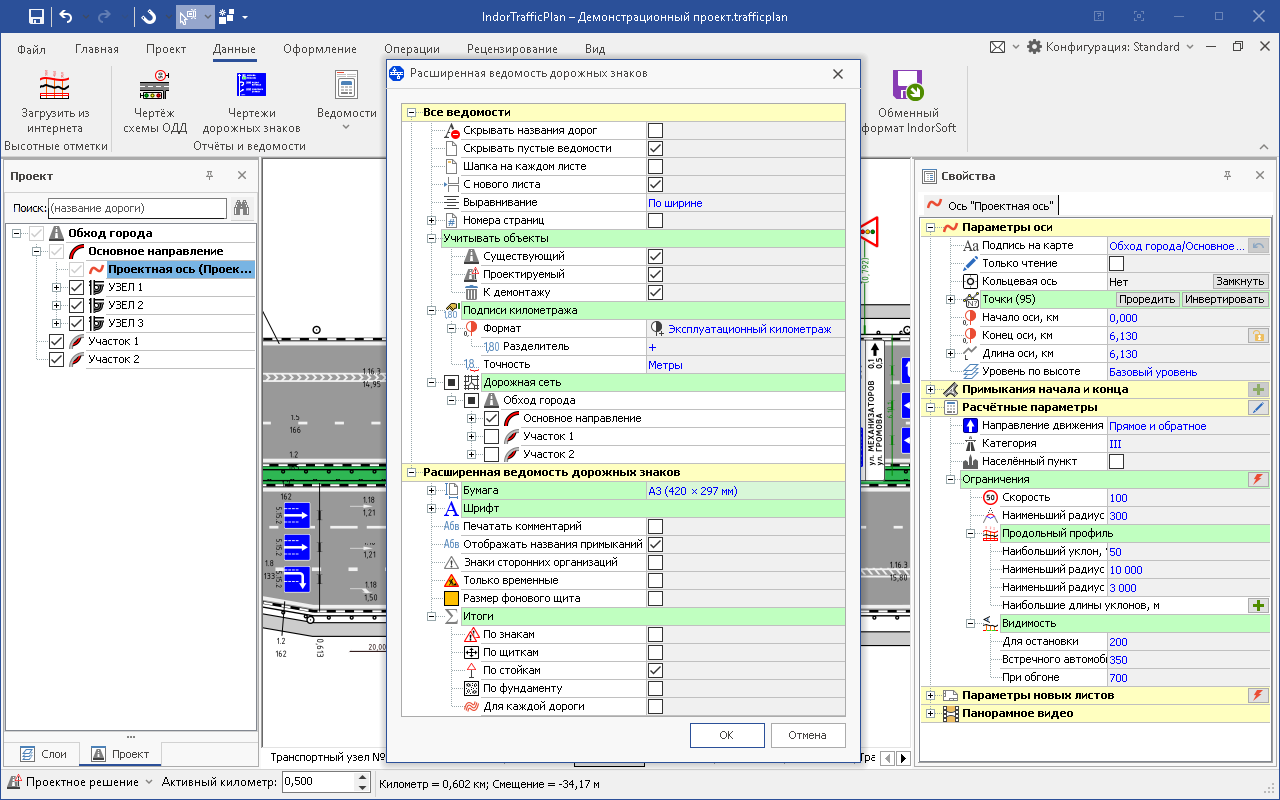
Task: Select the Участок 2 item in the Проект tree
Action: [114, 359]
